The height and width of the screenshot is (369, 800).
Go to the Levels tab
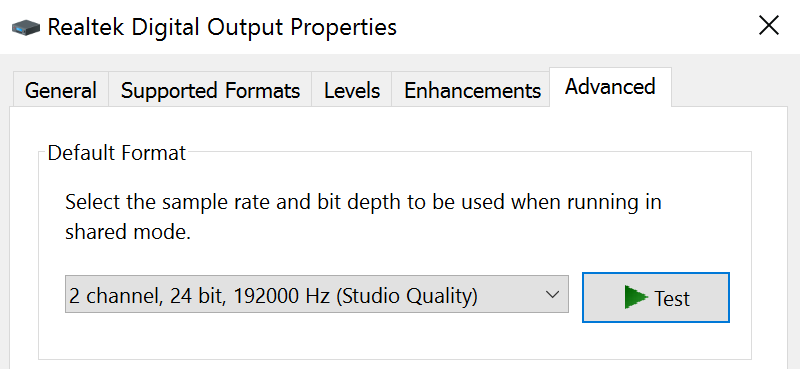(352, 90)
